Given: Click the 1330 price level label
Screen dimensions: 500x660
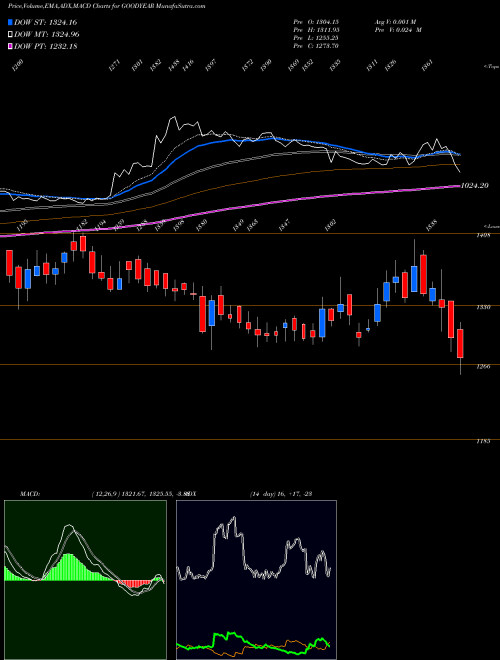Looking at the screenshot, I should tap(483, 308).
